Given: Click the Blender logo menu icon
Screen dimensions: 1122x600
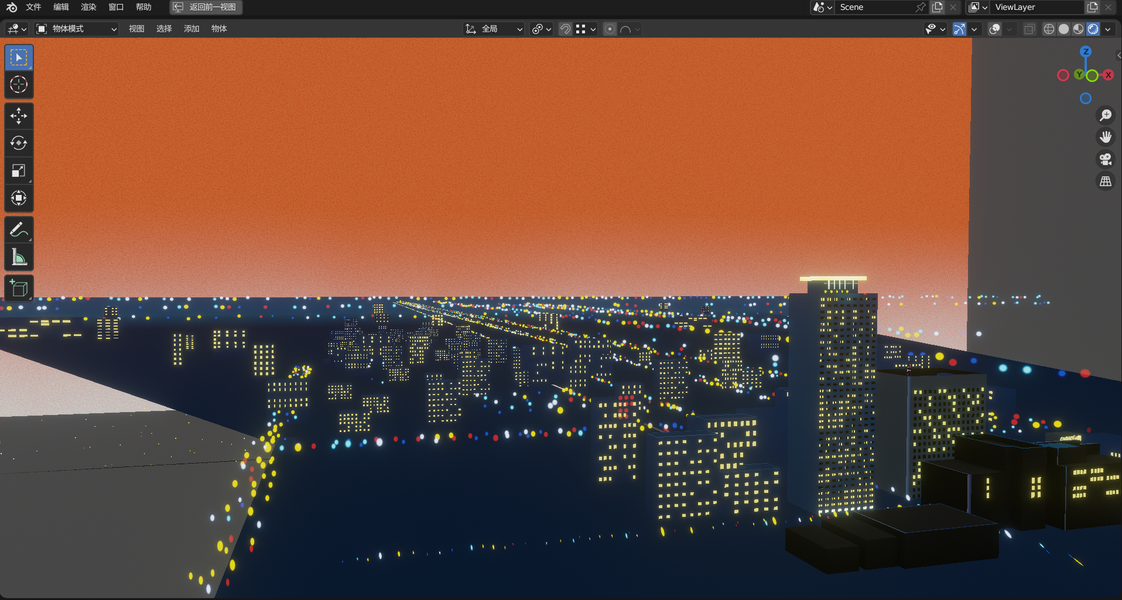Looking at the screenshot, I should click(11, 7).
